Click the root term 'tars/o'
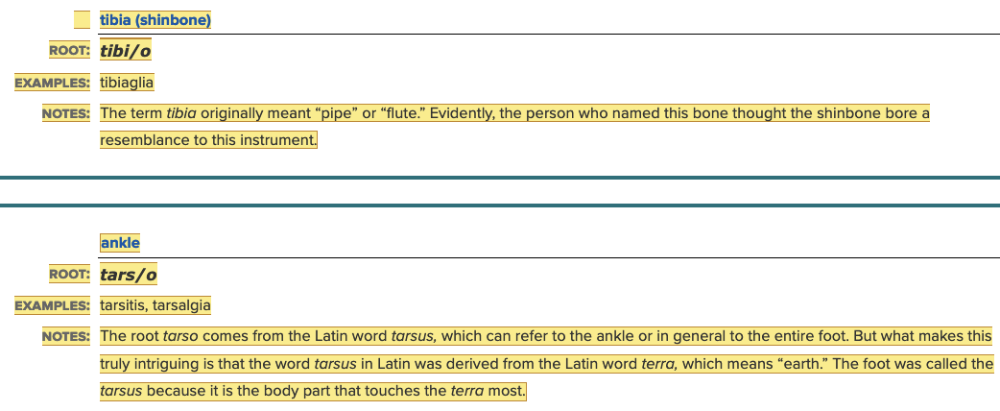 pyautogui.click(x=128, y=275)
